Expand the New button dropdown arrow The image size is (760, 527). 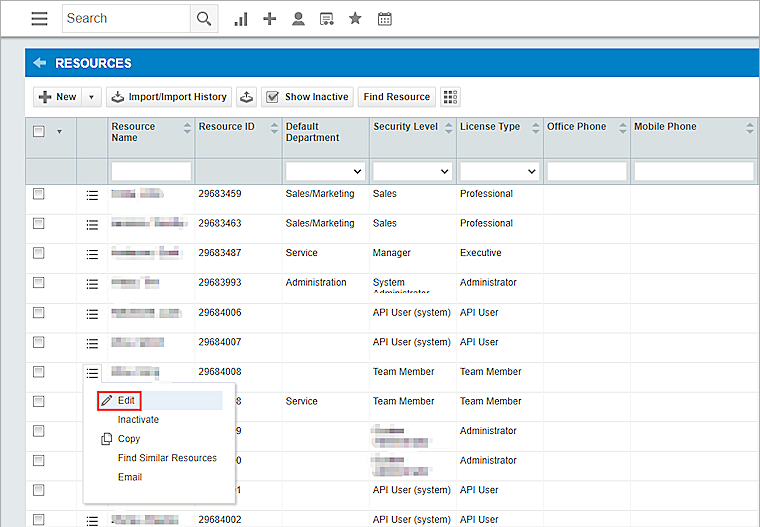click(x=91, y=97)
